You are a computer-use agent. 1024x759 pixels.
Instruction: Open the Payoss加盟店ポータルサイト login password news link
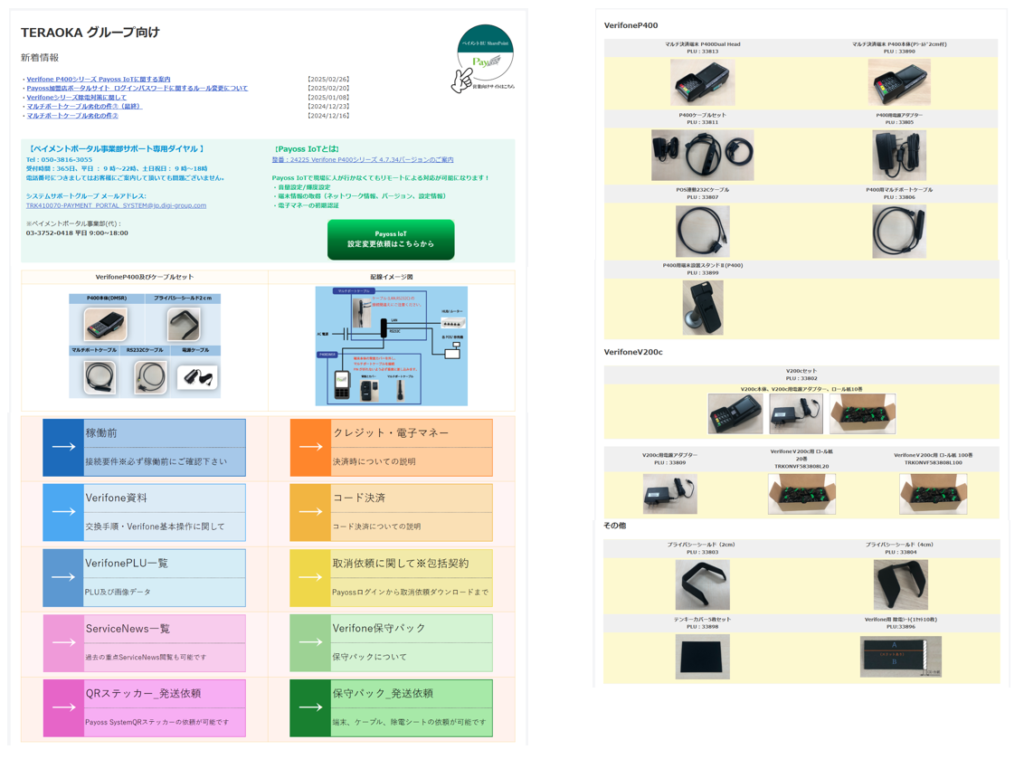pyautogui.click(x=137, y=88)
